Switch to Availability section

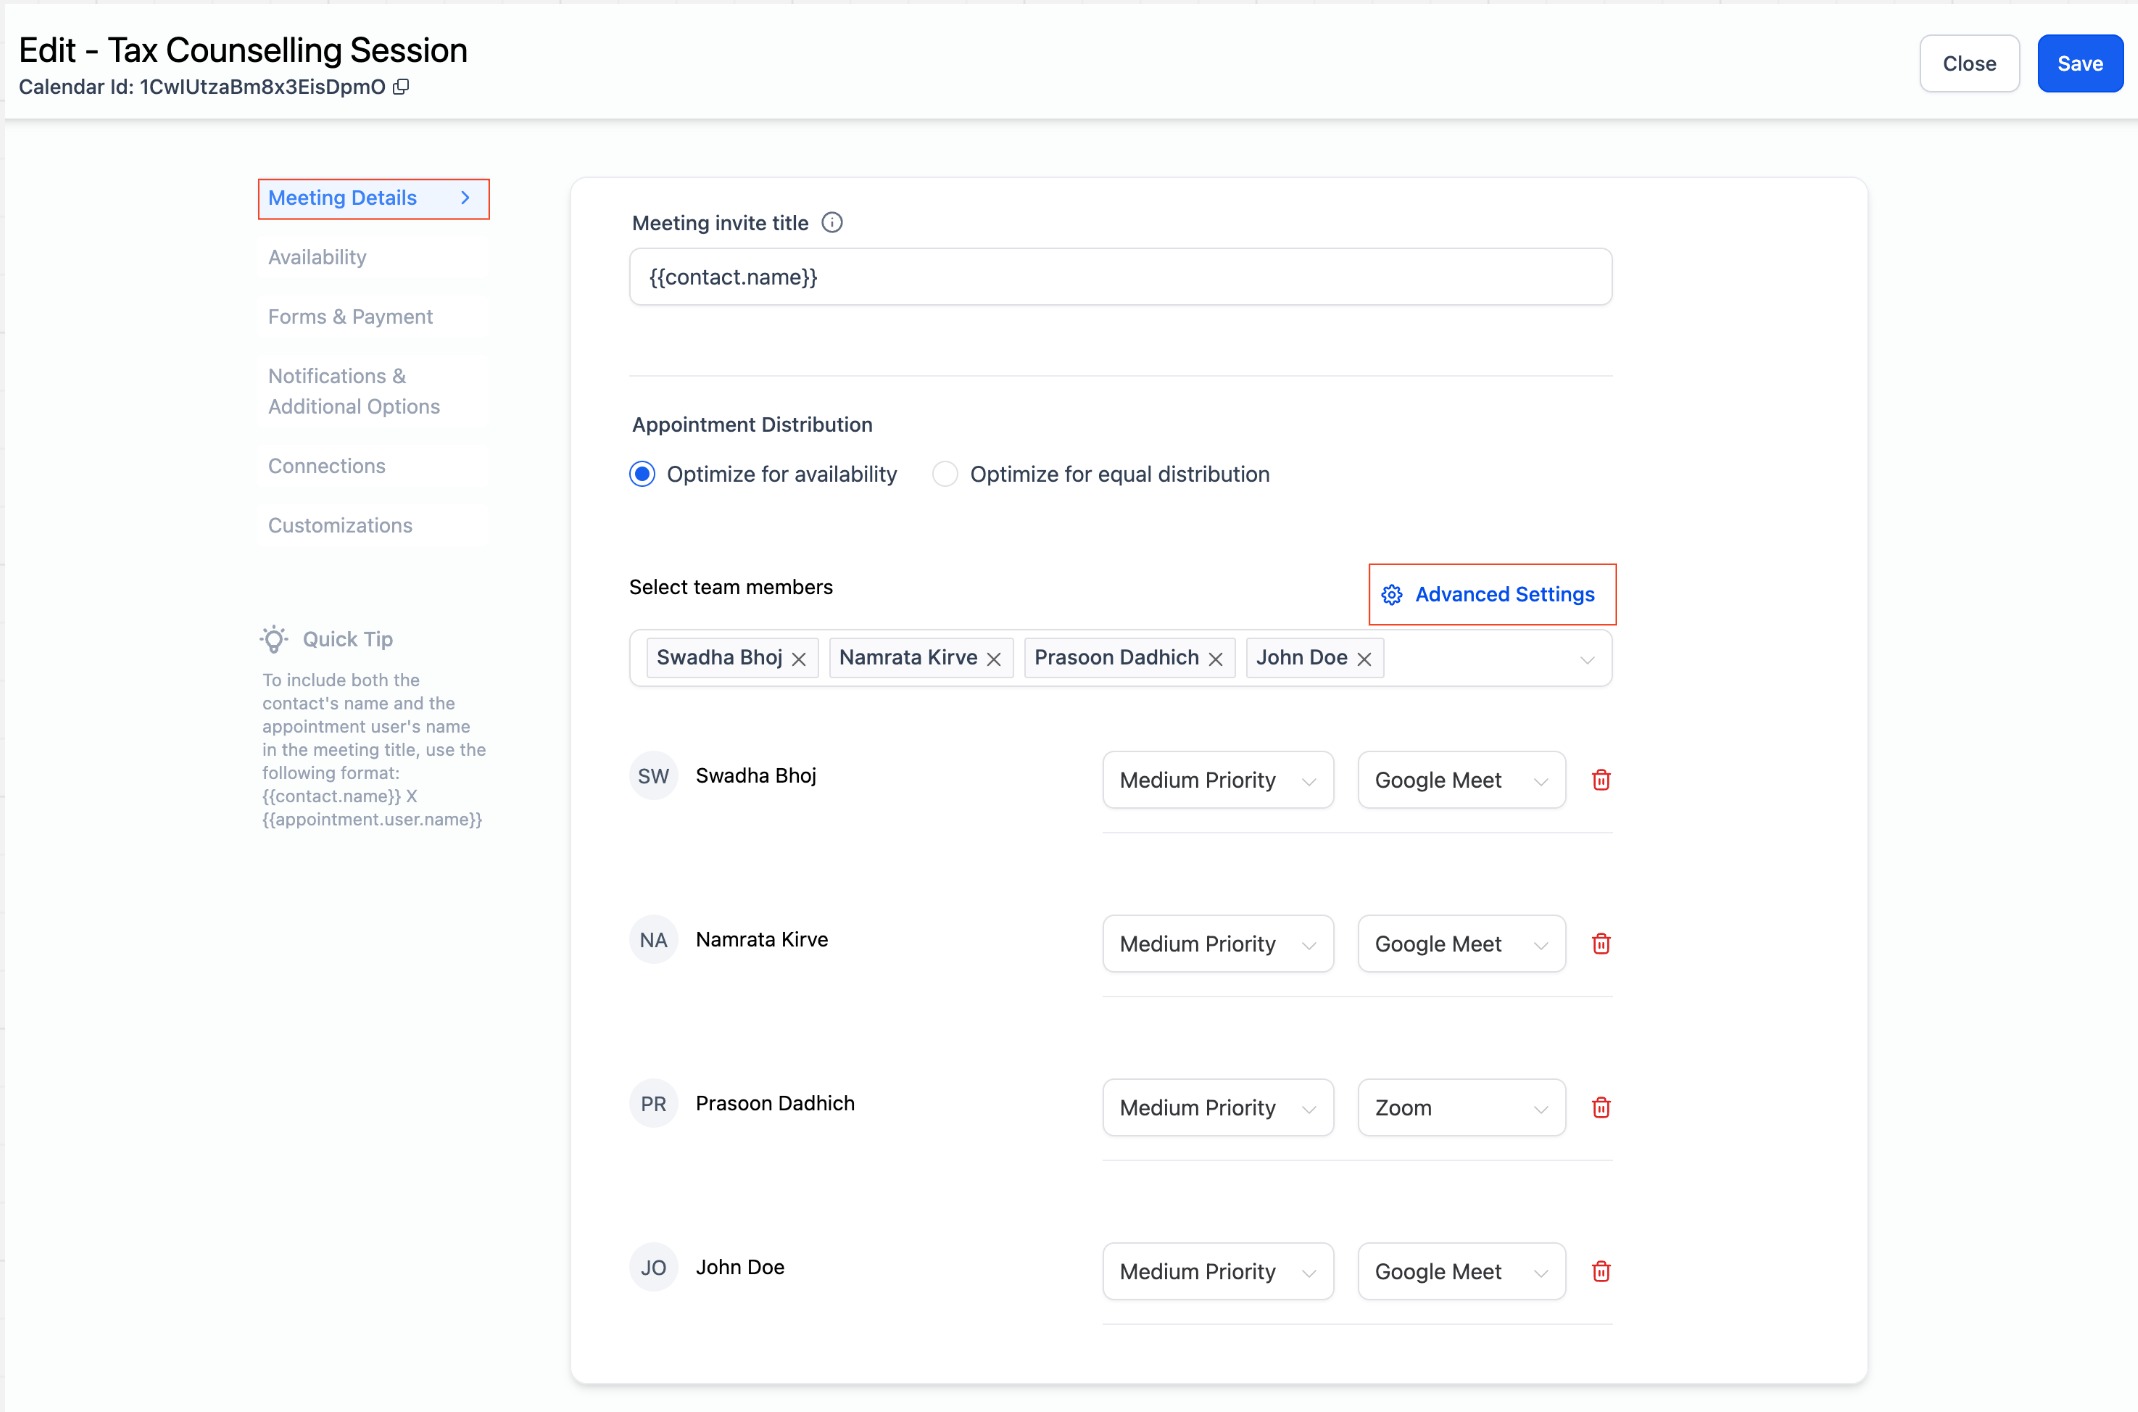[x=317, y=257]
